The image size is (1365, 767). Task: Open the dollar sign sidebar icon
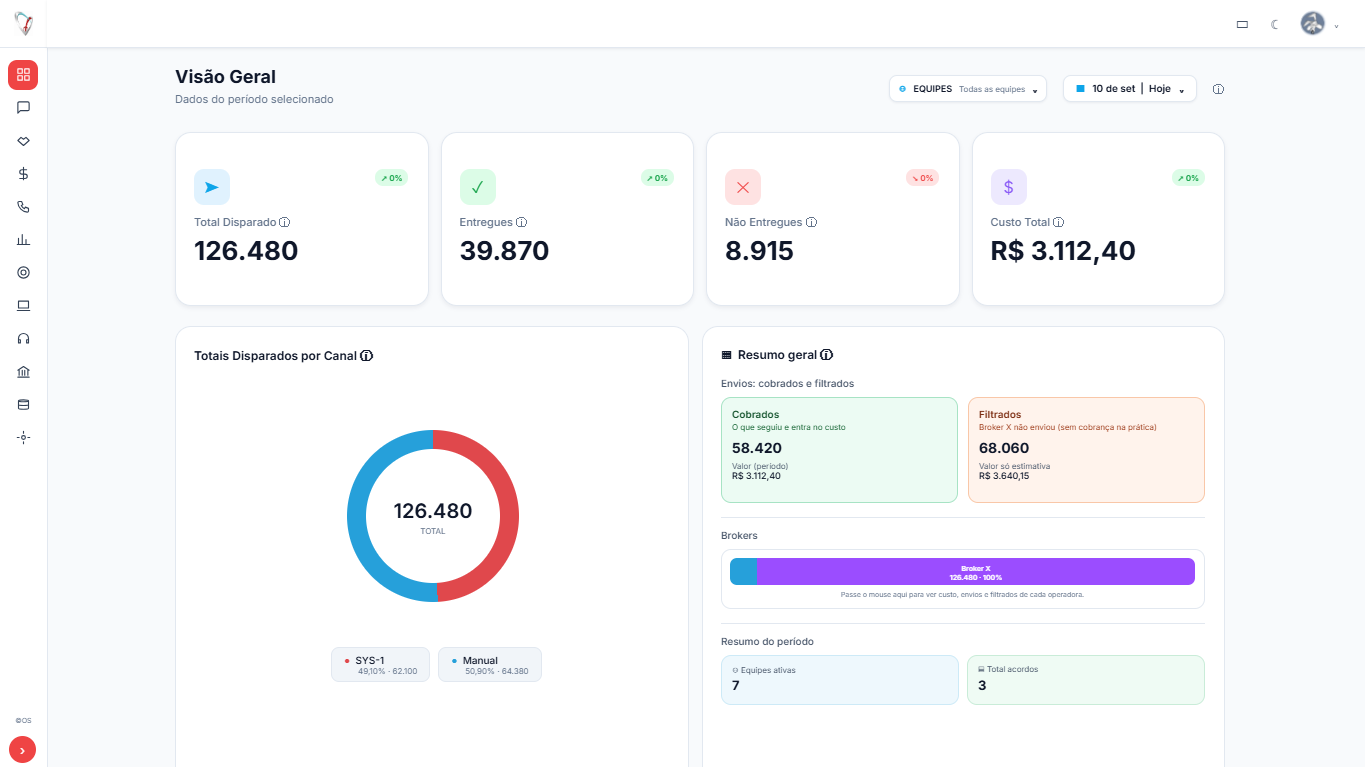click(x=23, y=174)
